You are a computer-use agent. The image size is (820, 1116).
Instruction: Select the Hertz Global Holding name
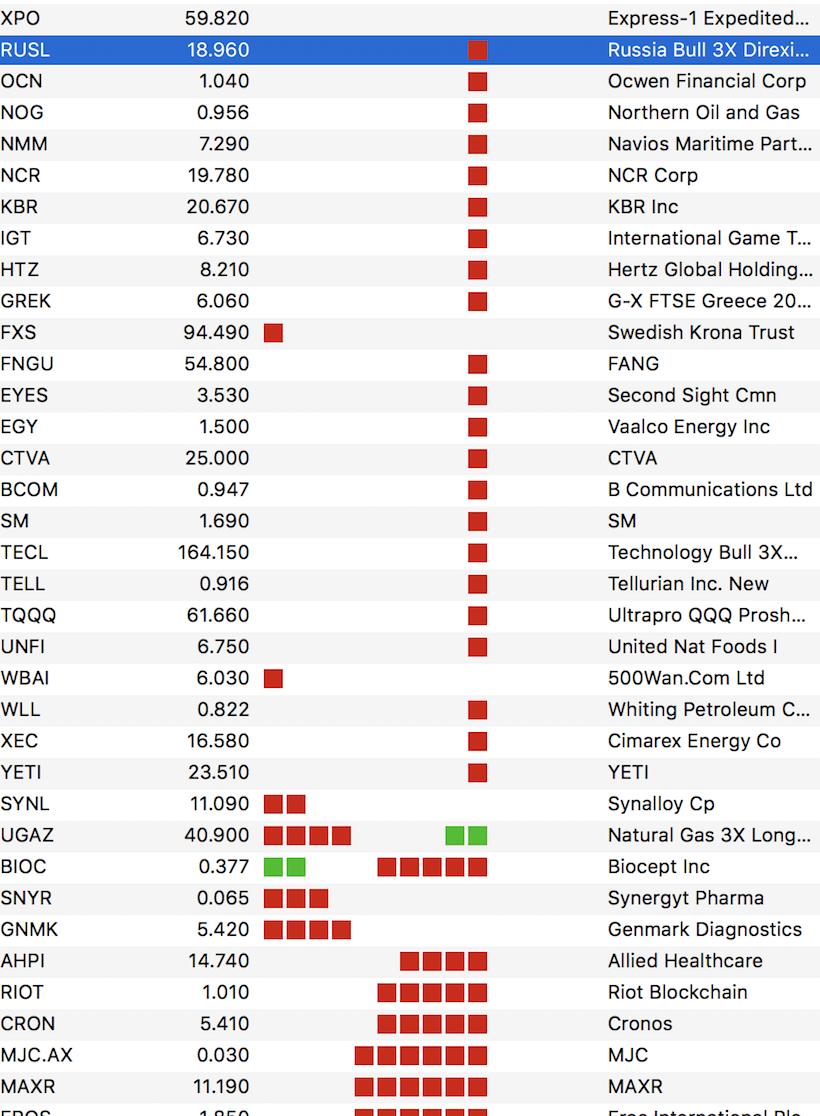(x=709, y=270)
